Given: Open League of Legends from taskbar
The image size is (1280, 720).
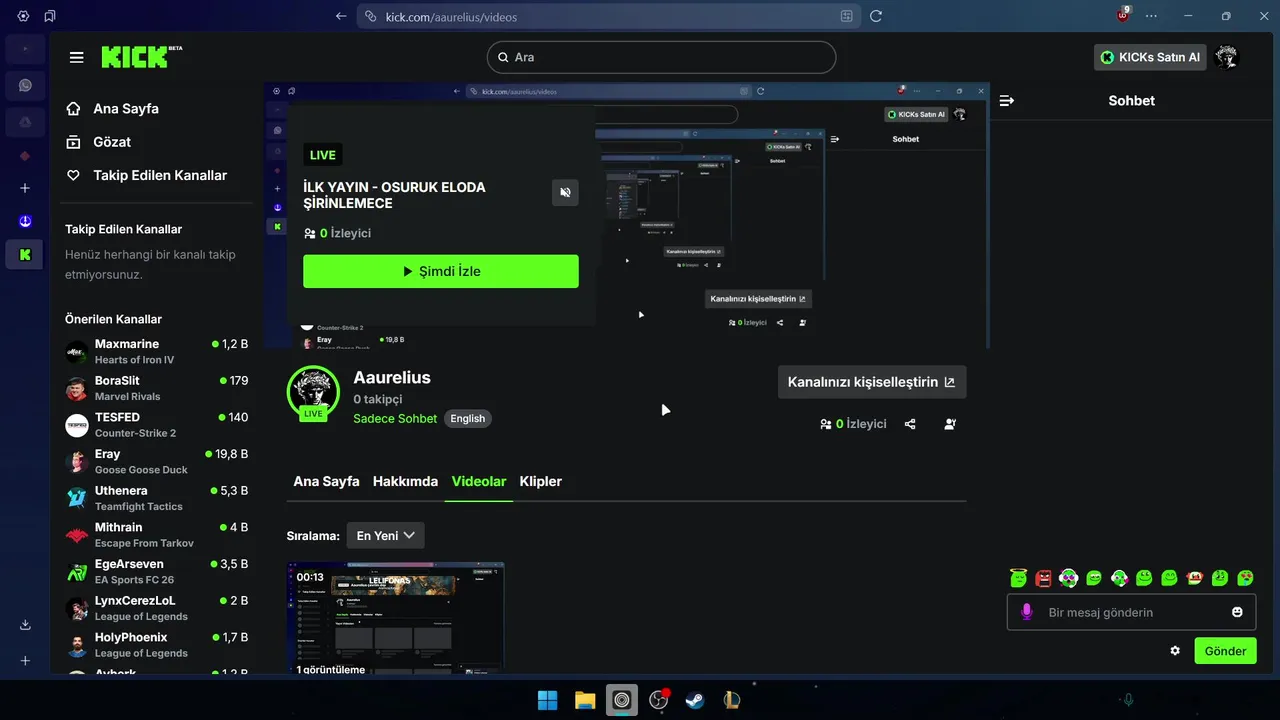Looking at the screenshot, I should click(732, 700).
